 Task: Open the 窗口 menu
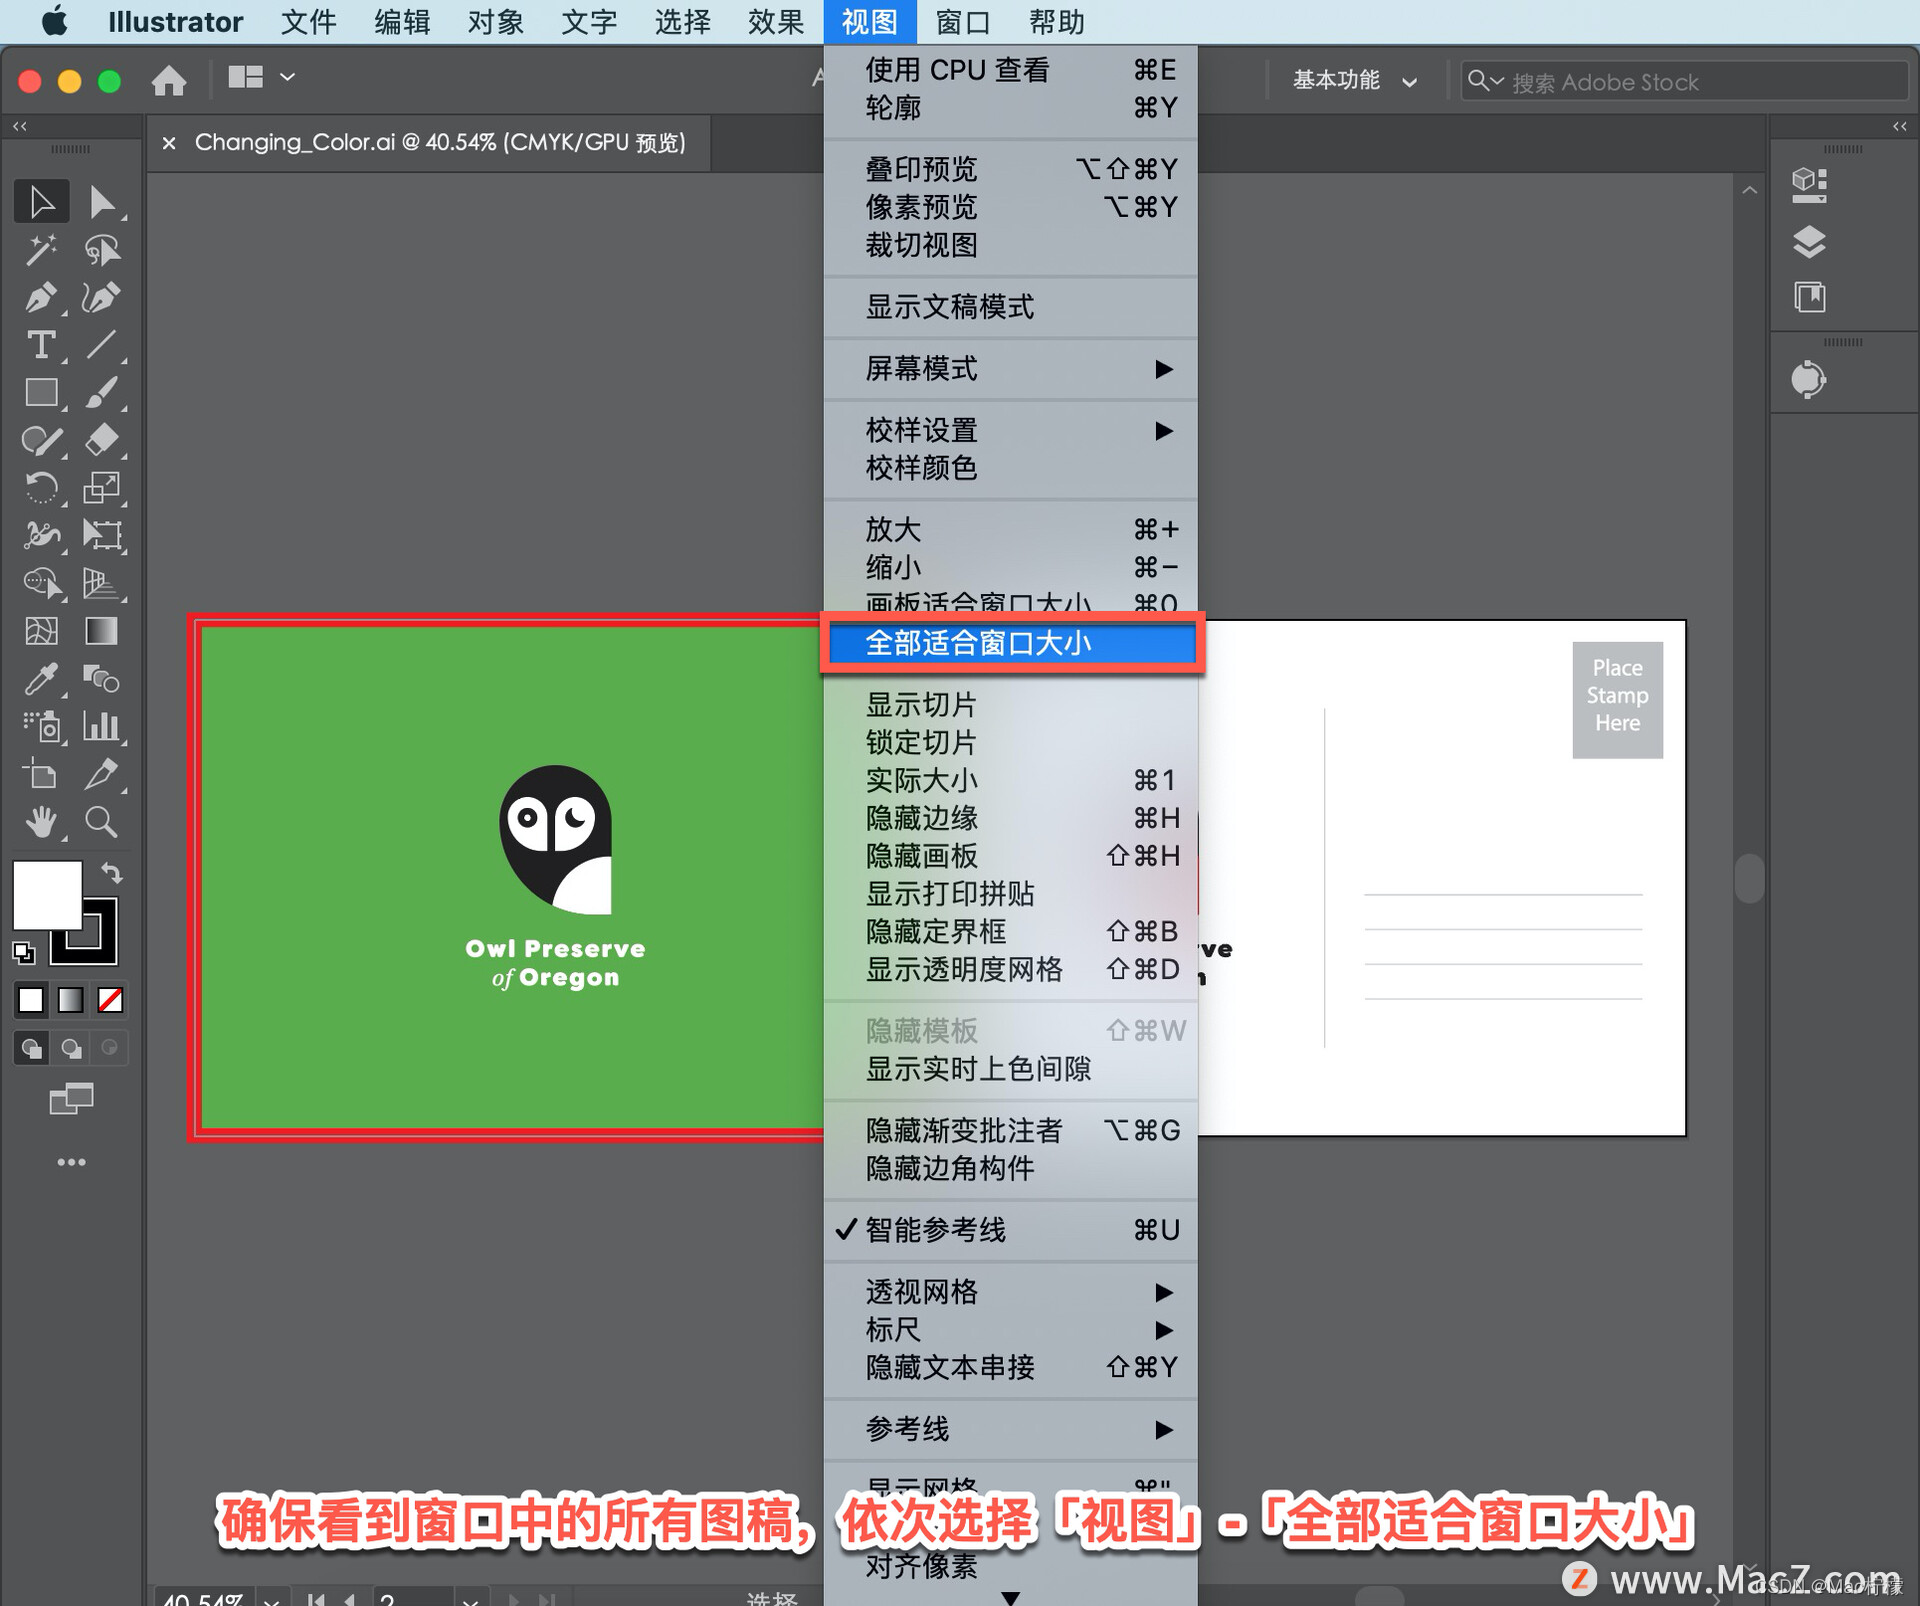962,22
